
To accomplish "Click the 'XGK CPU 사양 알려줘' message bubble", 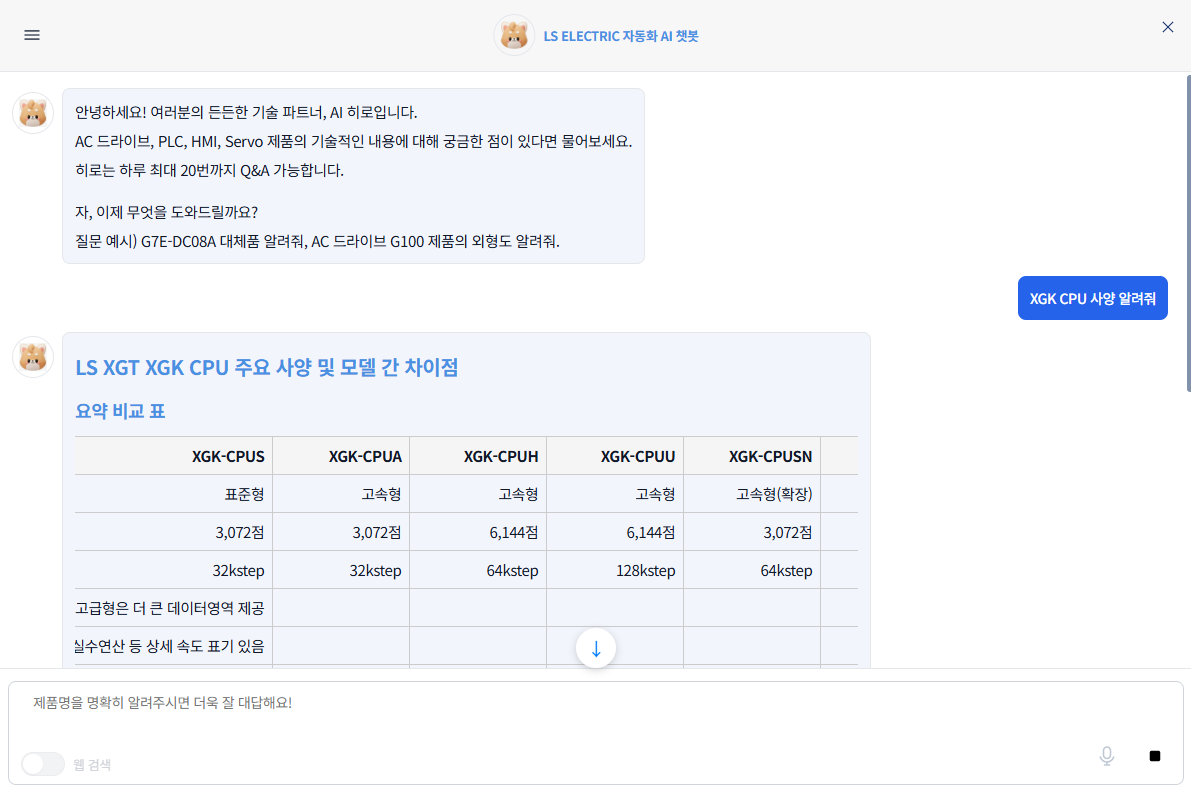I will click(1092, 297).
